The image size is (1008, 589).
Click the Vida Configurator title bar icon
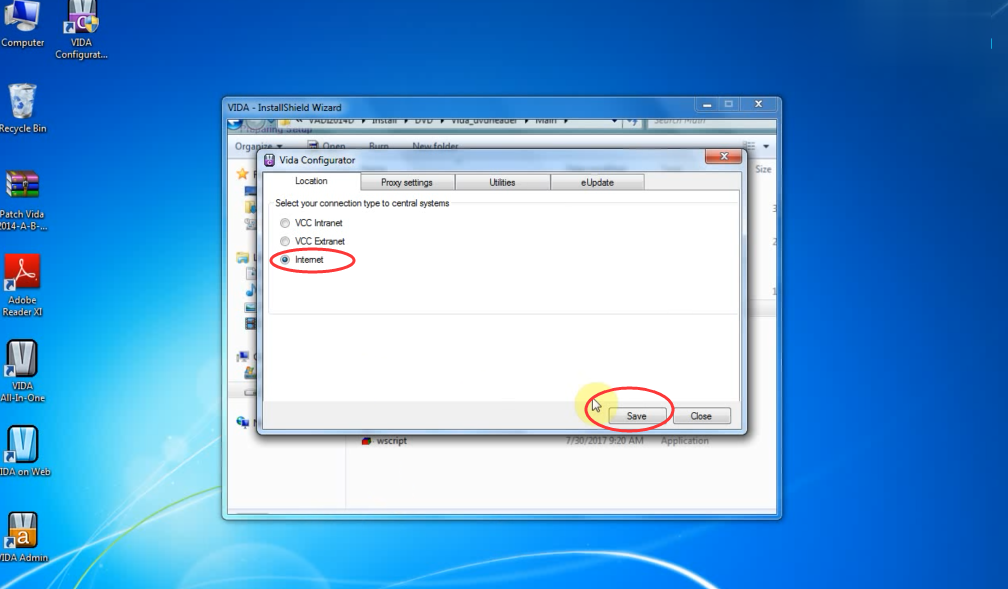[269, 160]
